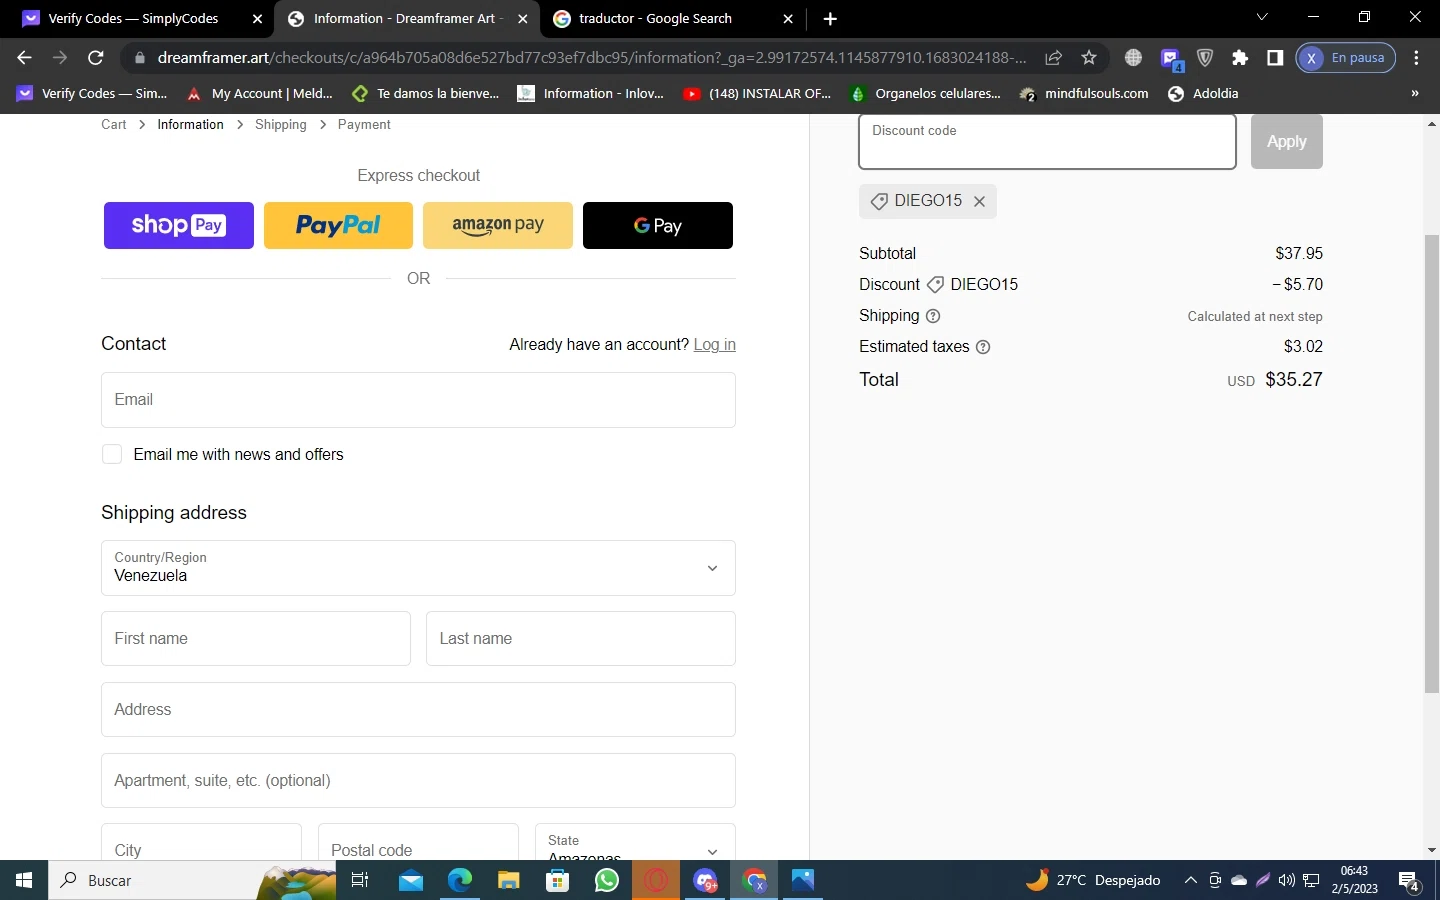Click the Shipping breadcrumb step
Image resolution: width=1440 pixels, height=900 pixels.
point(281,124)
